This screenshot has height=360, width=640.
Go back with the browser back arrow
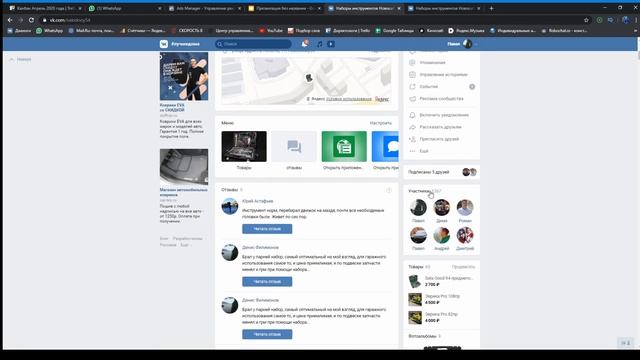click(x=10, y=20)
